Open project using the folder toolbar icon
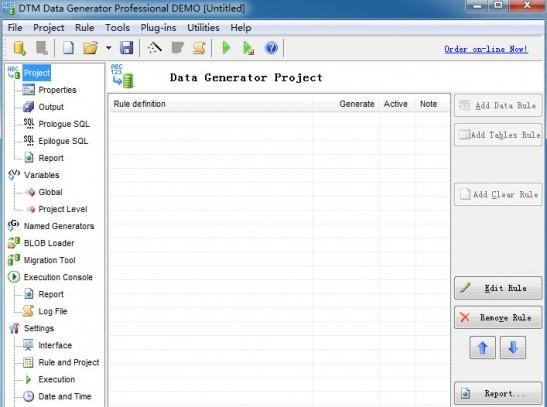Image resolution: width=547 pixels, height=407 pixels. tap(90, 48)
